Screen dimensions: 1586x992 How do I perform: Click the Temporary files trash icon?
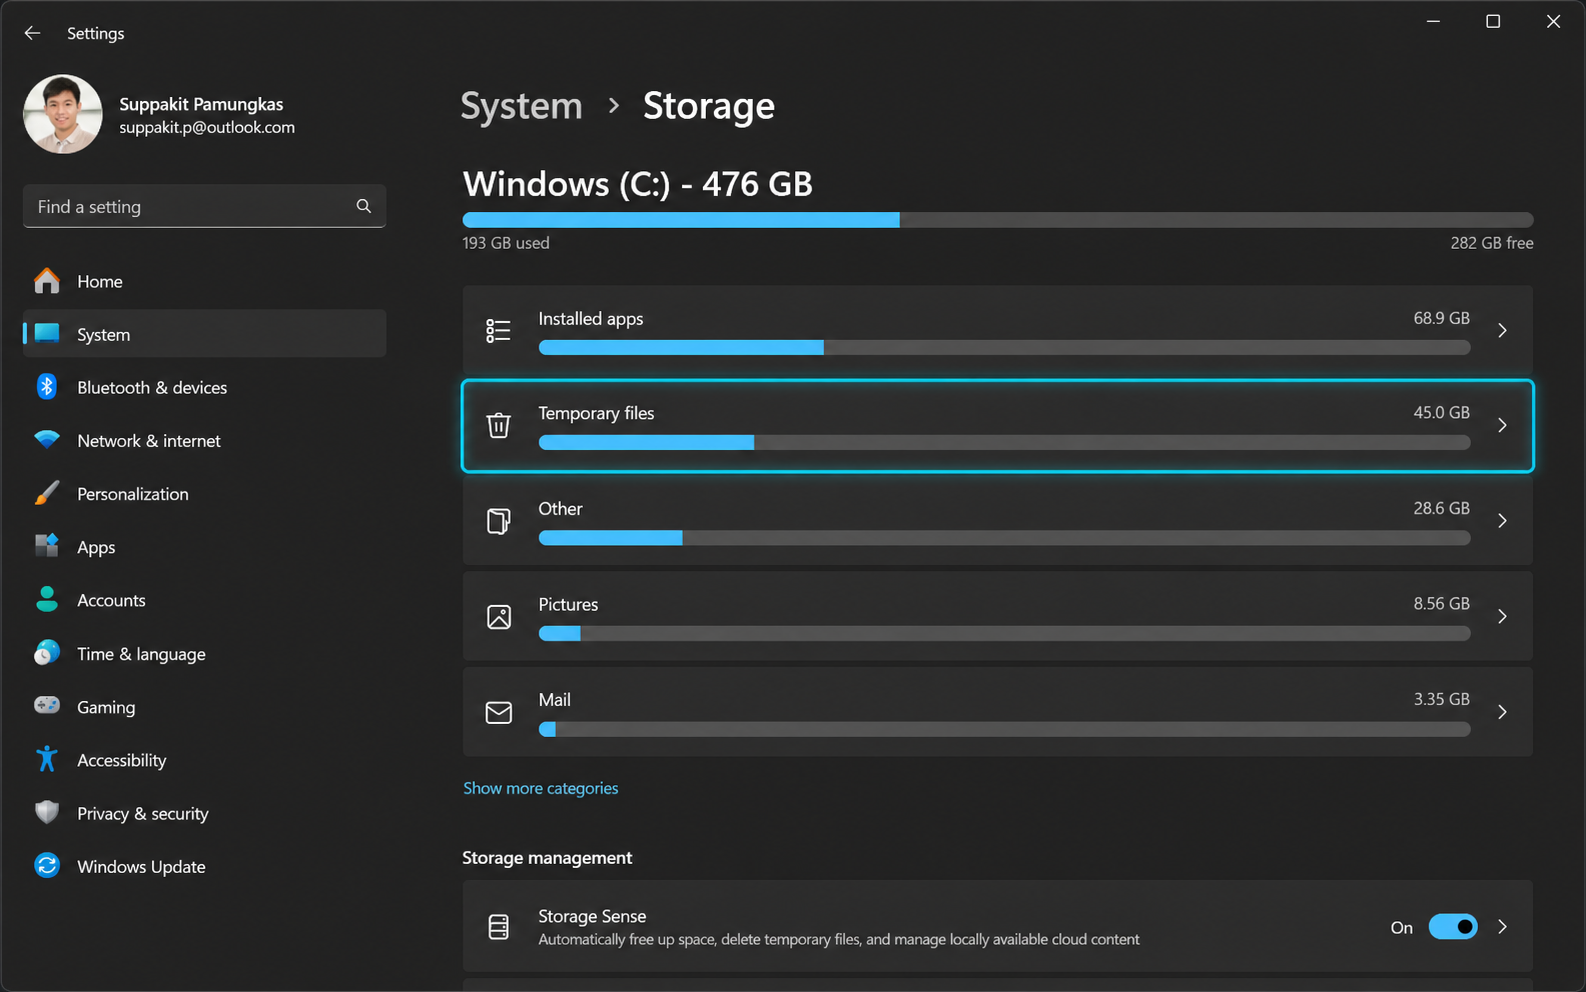[x=498, y=425]
